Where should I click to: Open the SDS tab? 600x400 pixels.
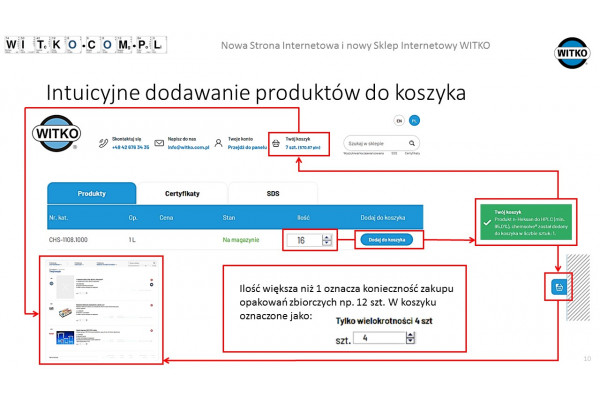coord(273,193)
